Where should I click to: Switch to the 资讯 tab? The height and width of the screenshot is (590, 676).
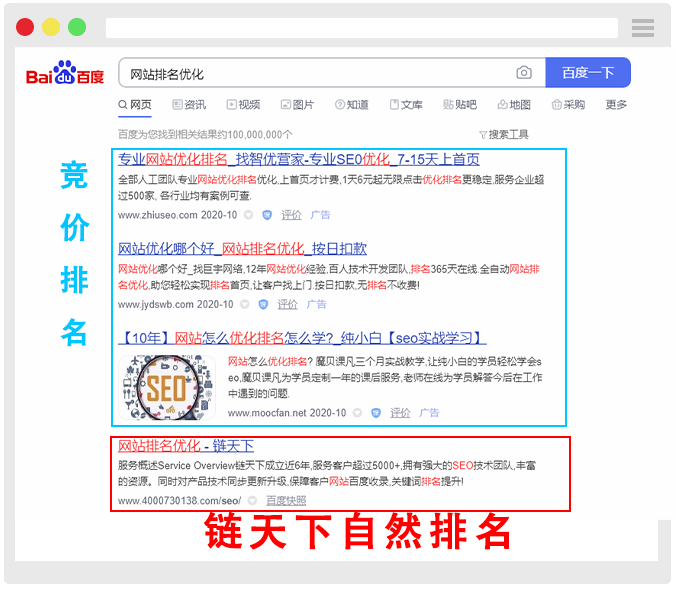pyautogui.click(x=189, y=105)
